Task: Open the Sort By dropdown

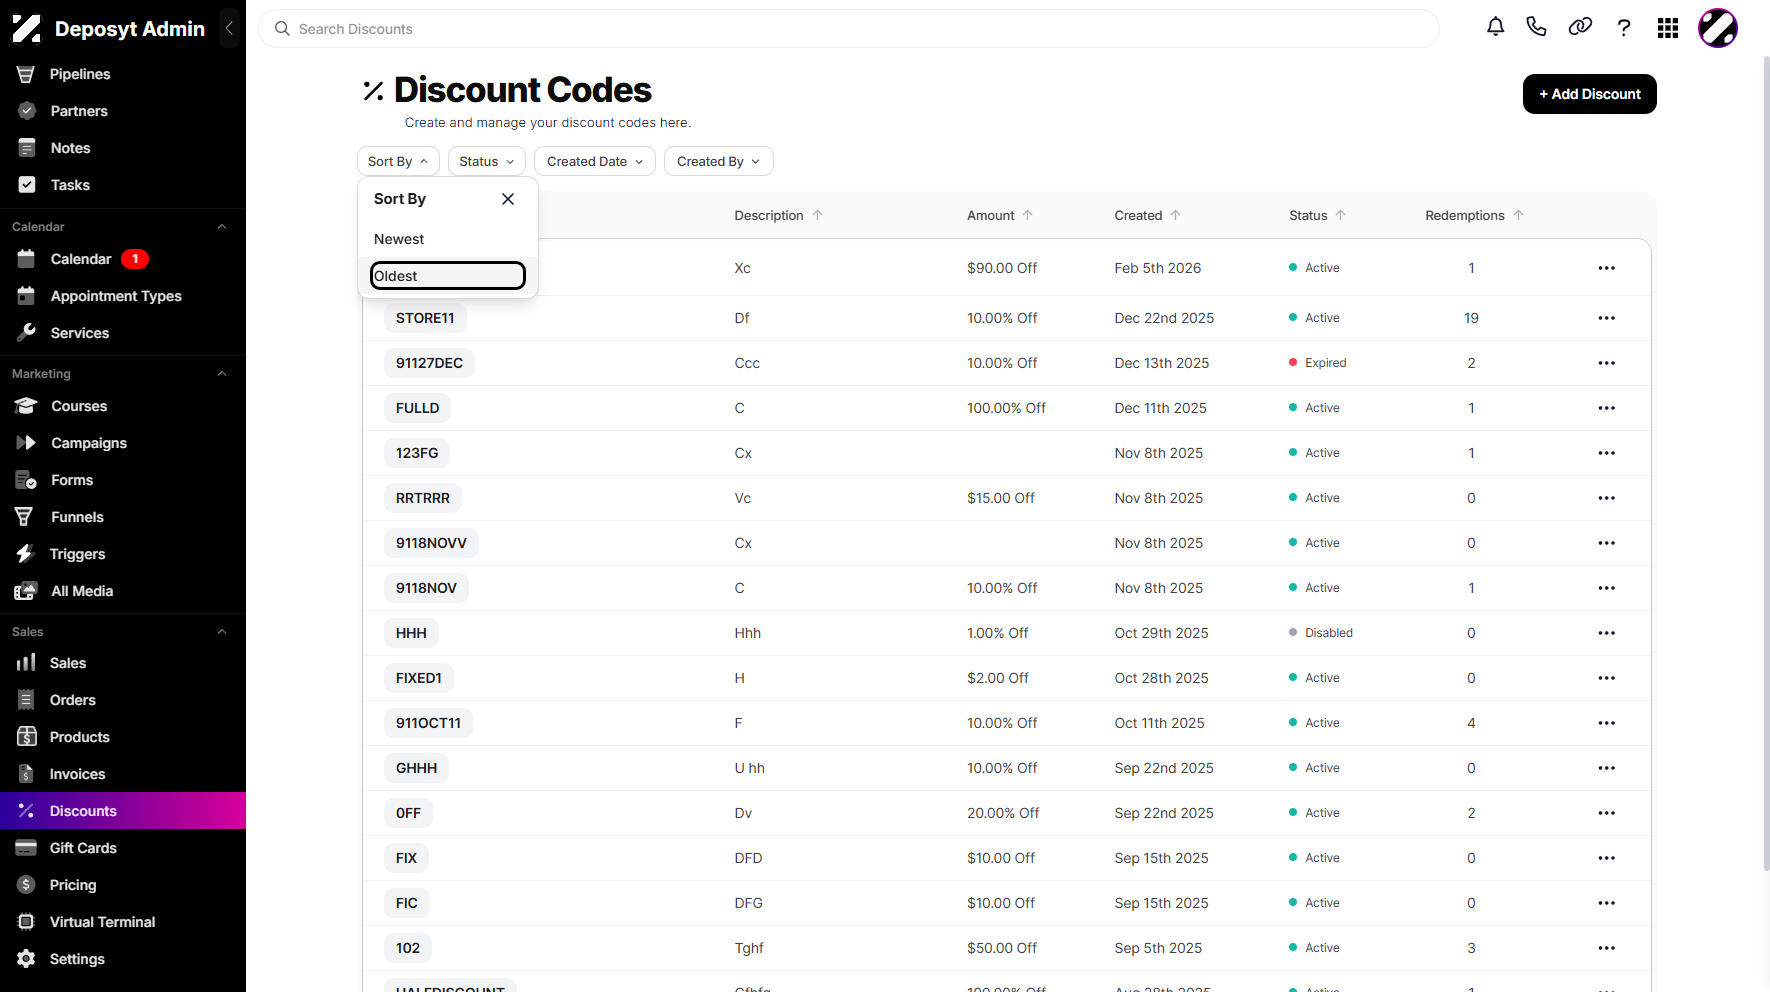Action: [x=398, y=161]
